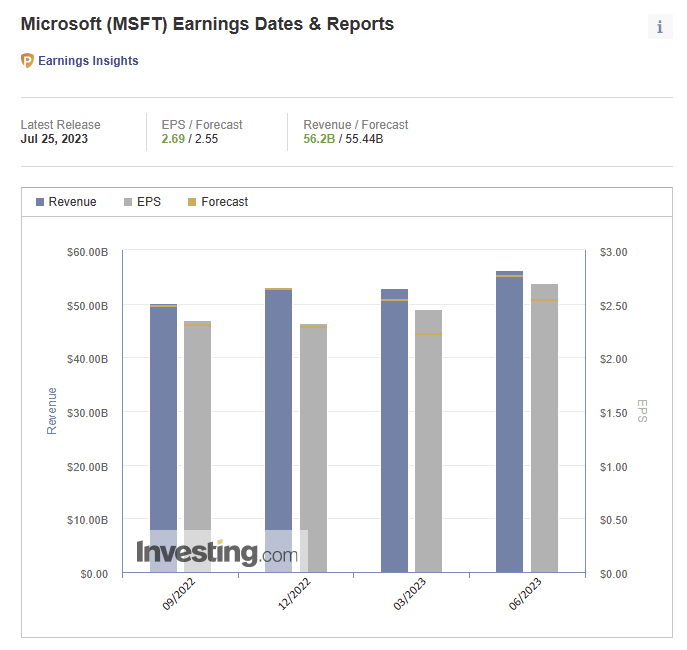Select the 12/2022 EPS bar

(x=313, y=448)
